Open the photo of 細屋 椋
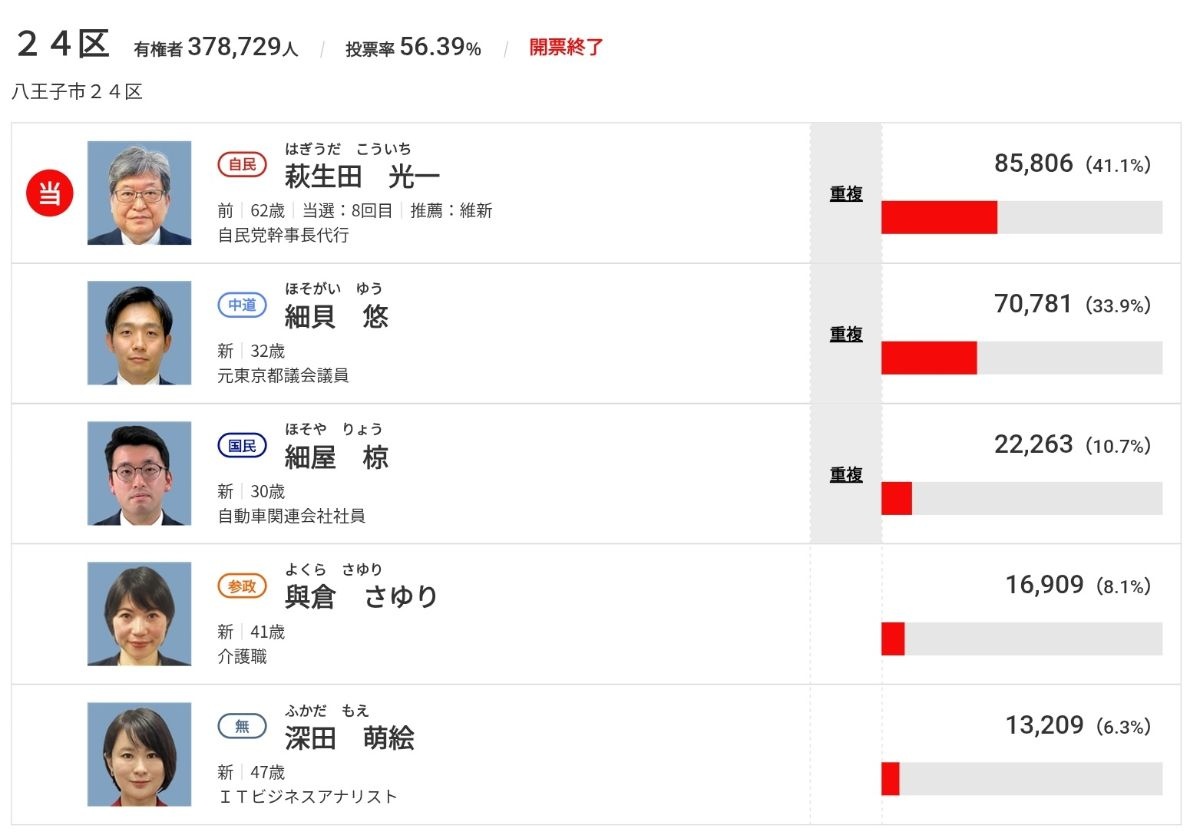Viewport: 1200px width, 835px height. [x=139, y=473]
